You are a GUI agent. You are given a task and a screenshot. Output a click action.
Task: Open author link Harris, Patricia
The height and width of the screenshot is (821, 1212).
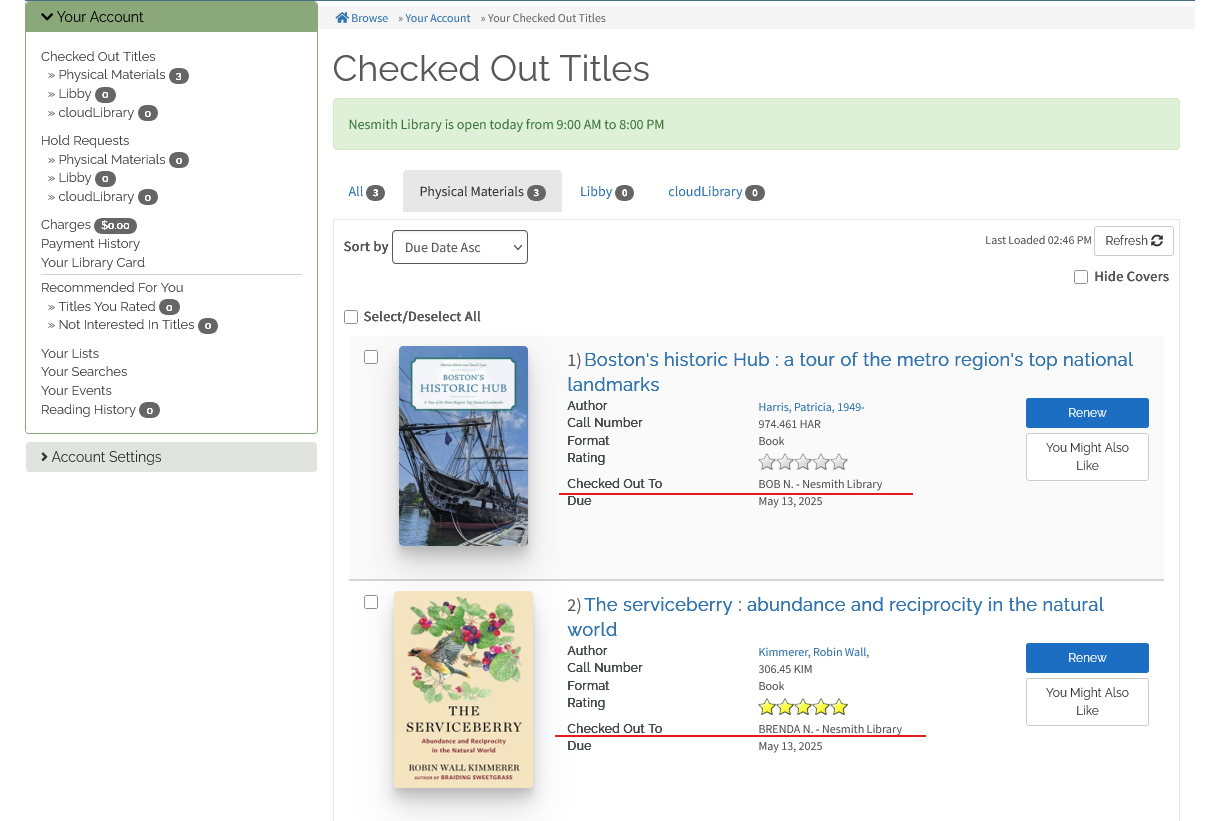point(811,407)
